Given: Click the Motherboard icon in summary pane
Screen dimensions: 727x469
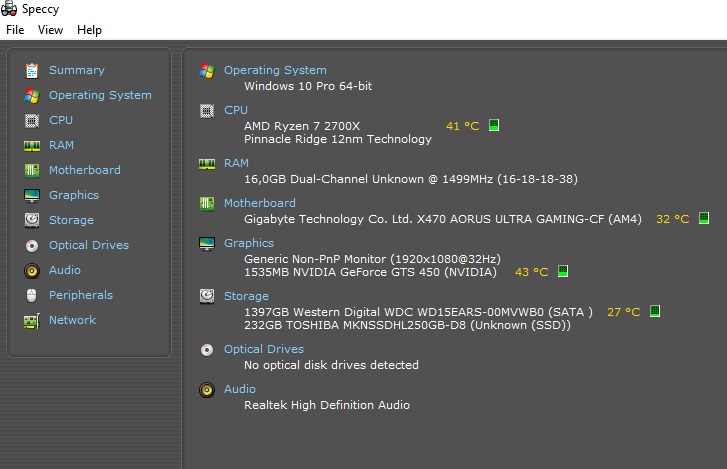Looking at the screenshot, I should tap(207, 203).
